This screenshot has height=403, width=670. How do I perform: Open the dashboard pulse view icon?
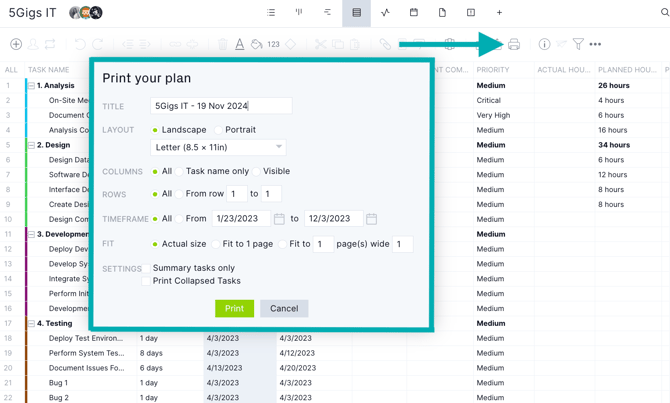coord(385,12)
